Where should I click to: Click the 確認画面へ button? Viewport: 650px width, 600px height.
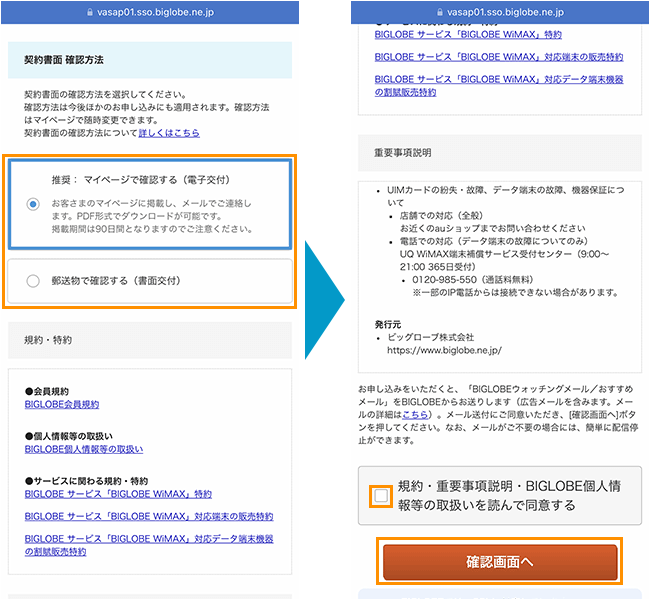tap(500, 562)
